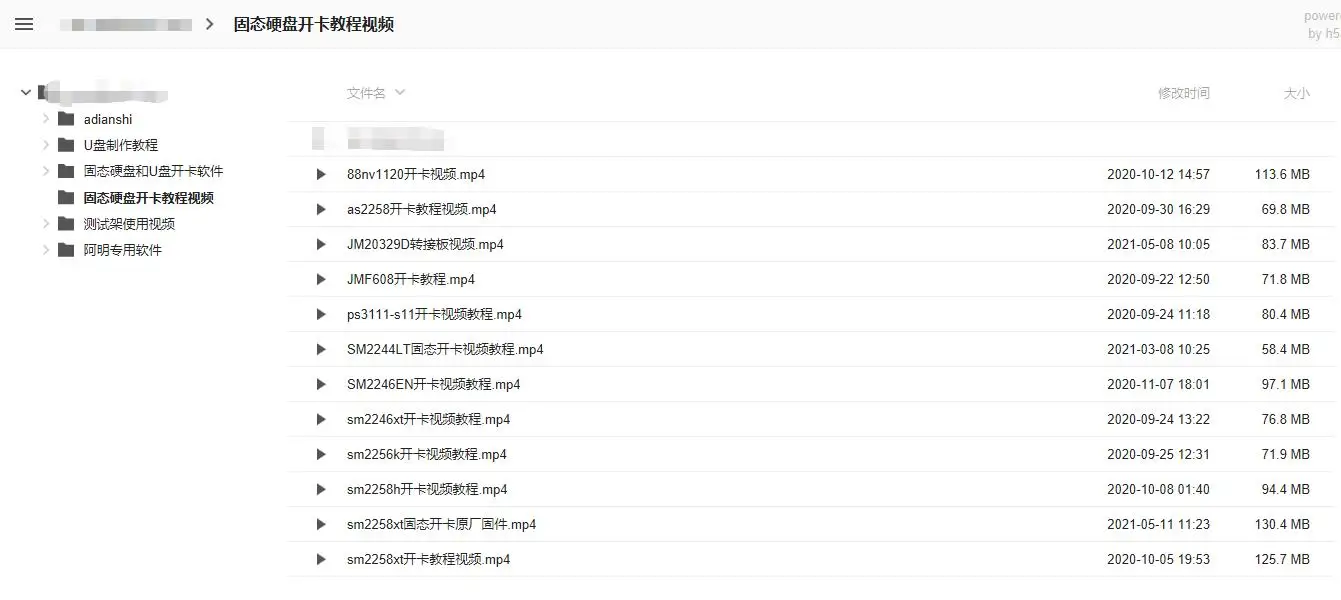This screenshot has height=600, width=1341.
Task: Click the 固态硬盘开卡教程视频 breadcrumb title
Action: 314,24
